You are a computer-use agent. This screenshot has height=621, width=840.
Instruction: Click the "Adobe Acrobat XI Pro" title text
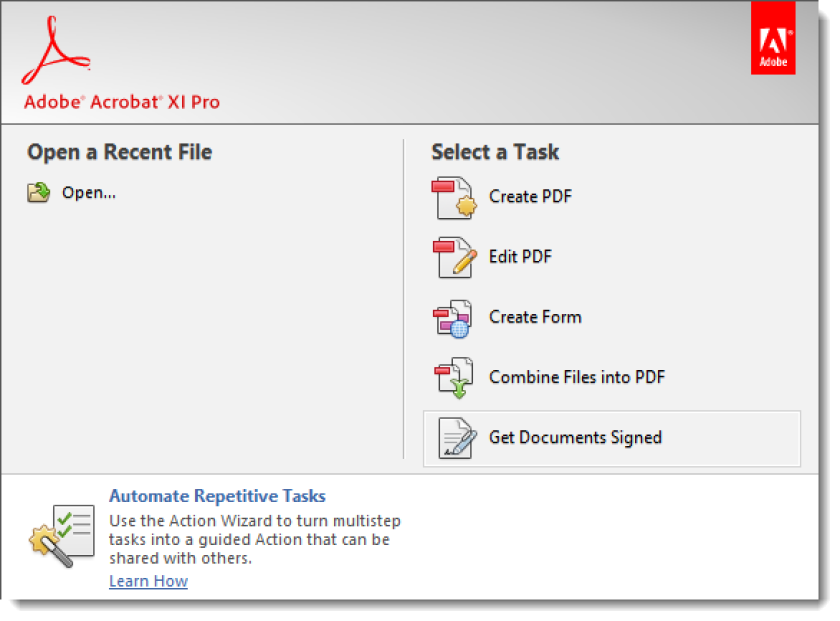pyautogui.click(x=122, y=102)
